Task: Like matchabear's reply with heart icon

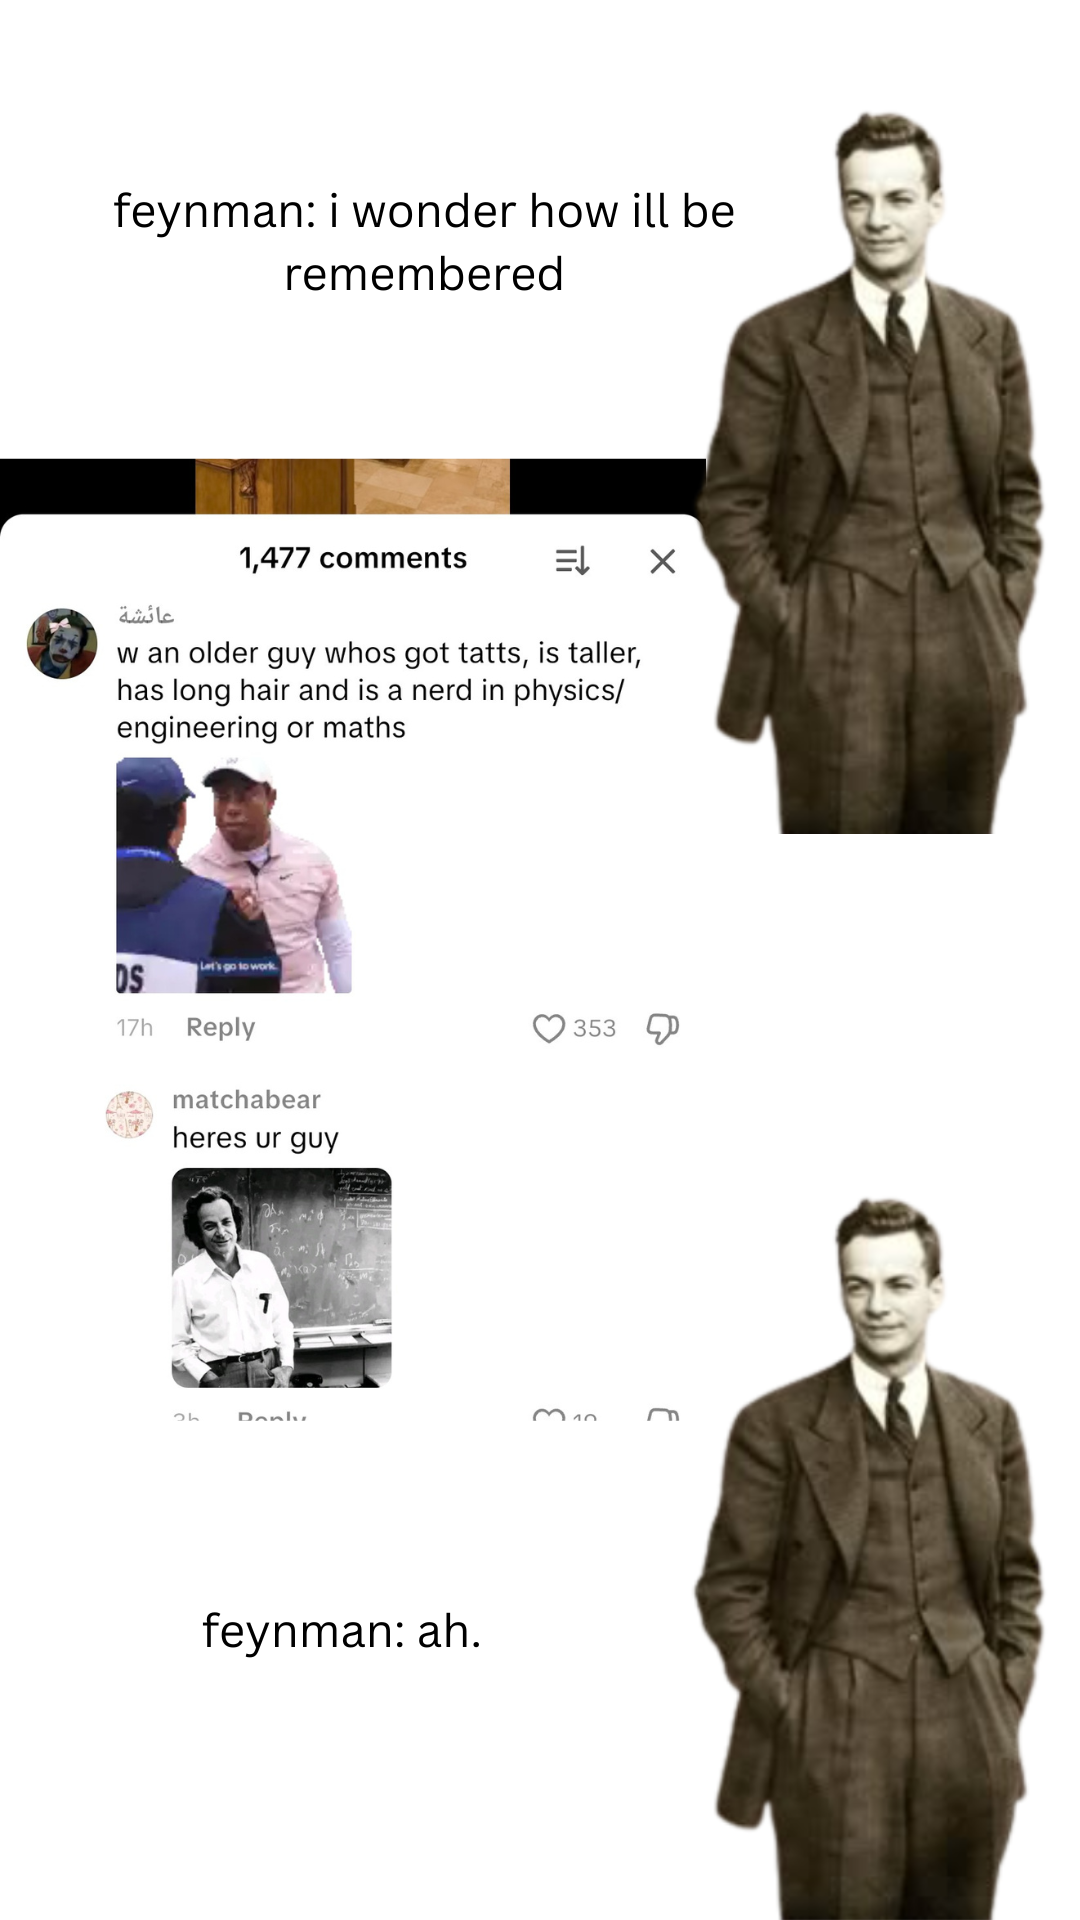Action: [549, 1415]
